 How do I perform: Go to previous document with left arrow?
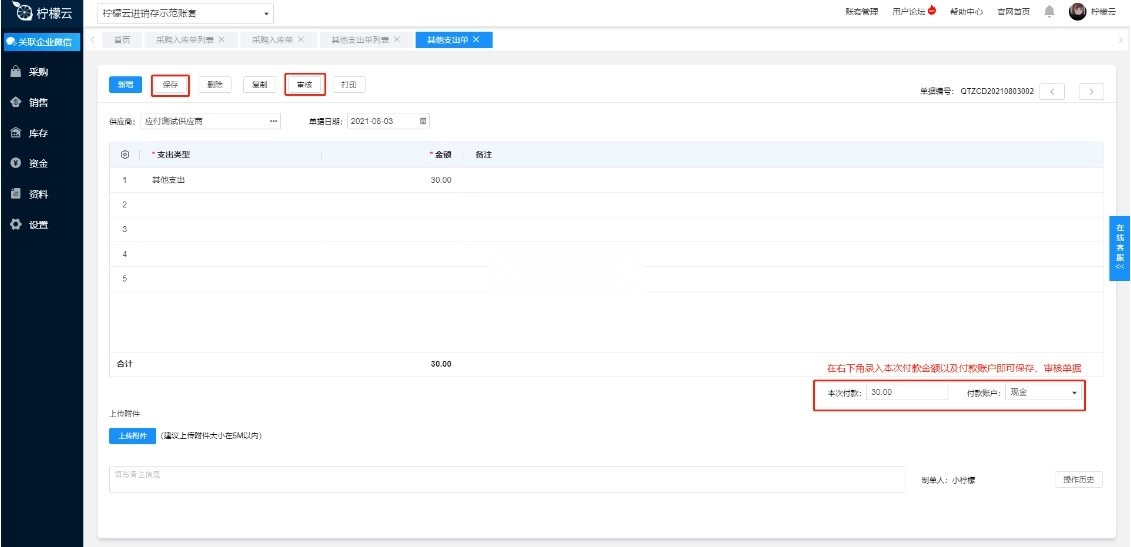(x=1052, y=91)
